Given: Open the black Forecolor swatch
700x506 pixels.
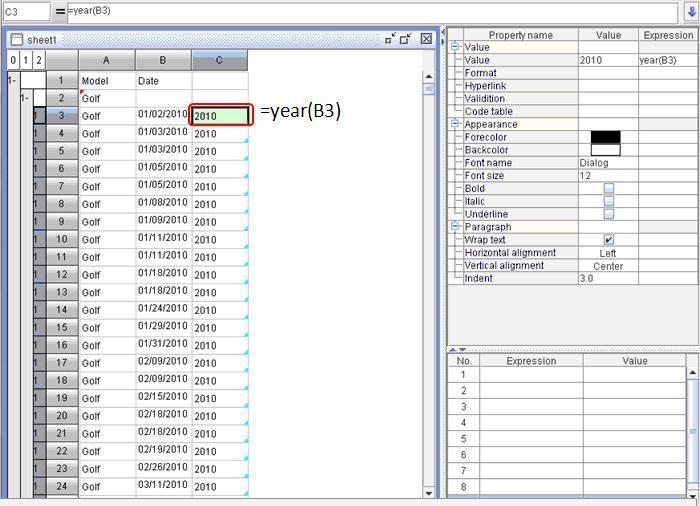Looking at the screenshot, I should [605, 137].
